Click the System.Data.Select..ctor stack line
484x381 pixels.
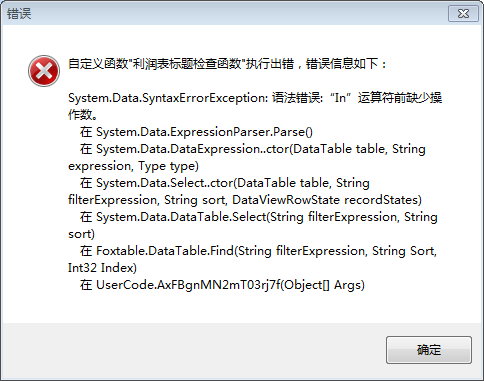[225, 183]
